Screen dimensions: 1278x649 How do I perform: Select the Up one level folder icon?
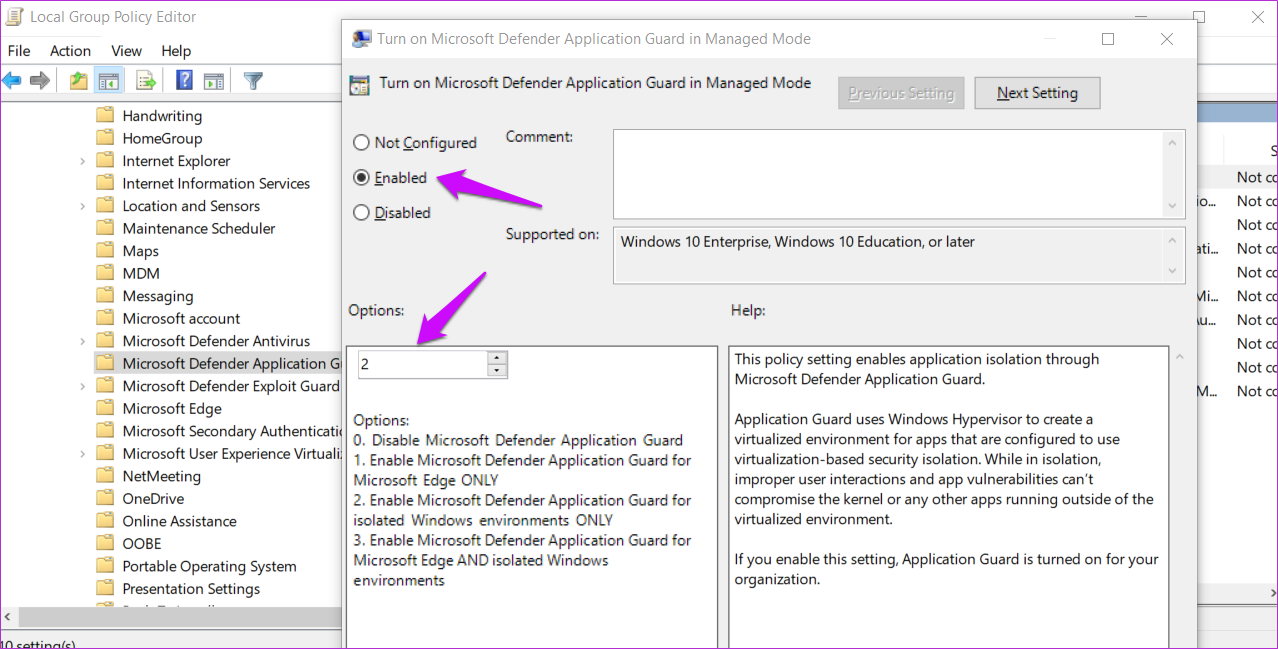[78, 80]
